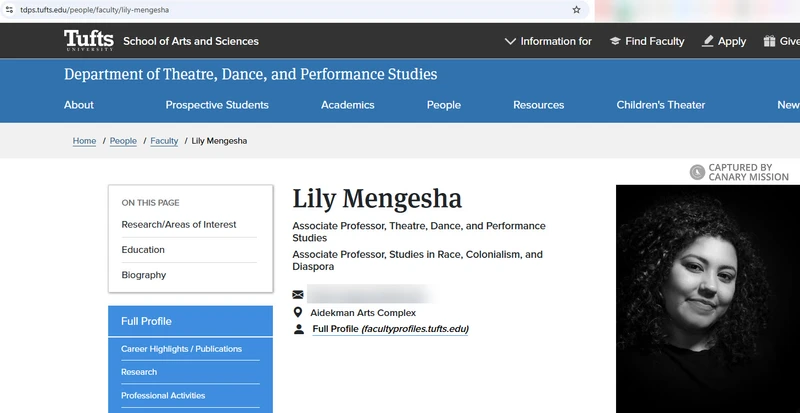This screenshot has height=413, width=800.
Task: Jump to the Education section
Action: [x=143, y=250]
